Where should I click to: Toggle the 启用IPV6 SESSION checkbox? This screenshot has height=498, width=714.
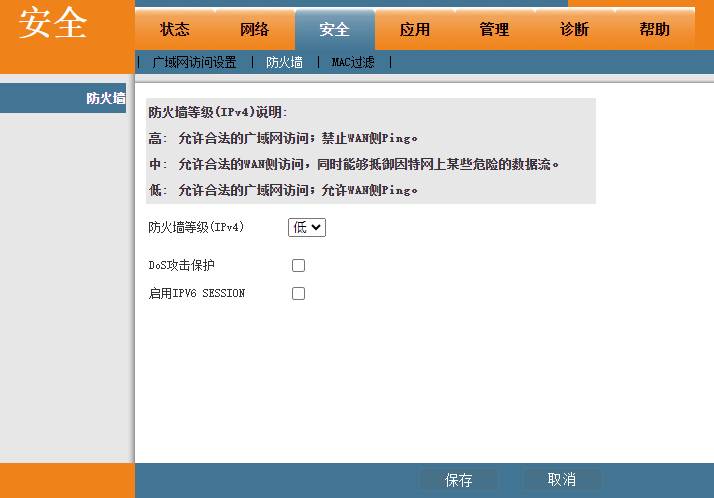point(298,294)
